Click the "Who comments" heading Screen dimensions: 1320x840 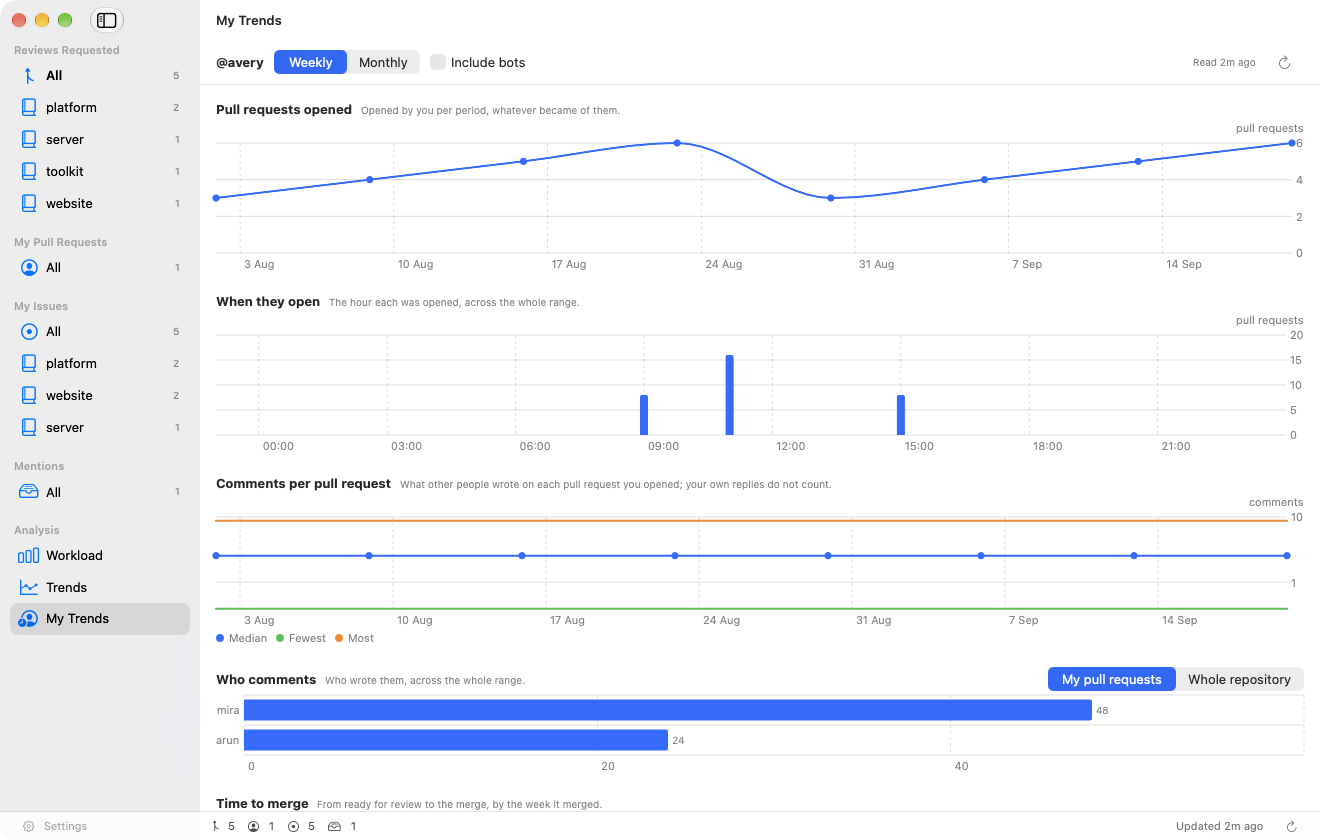point(266,679)
